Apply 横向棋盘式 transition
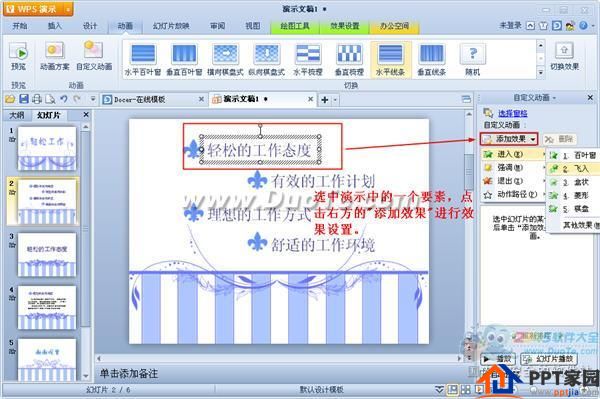 [x=225, y=59]
